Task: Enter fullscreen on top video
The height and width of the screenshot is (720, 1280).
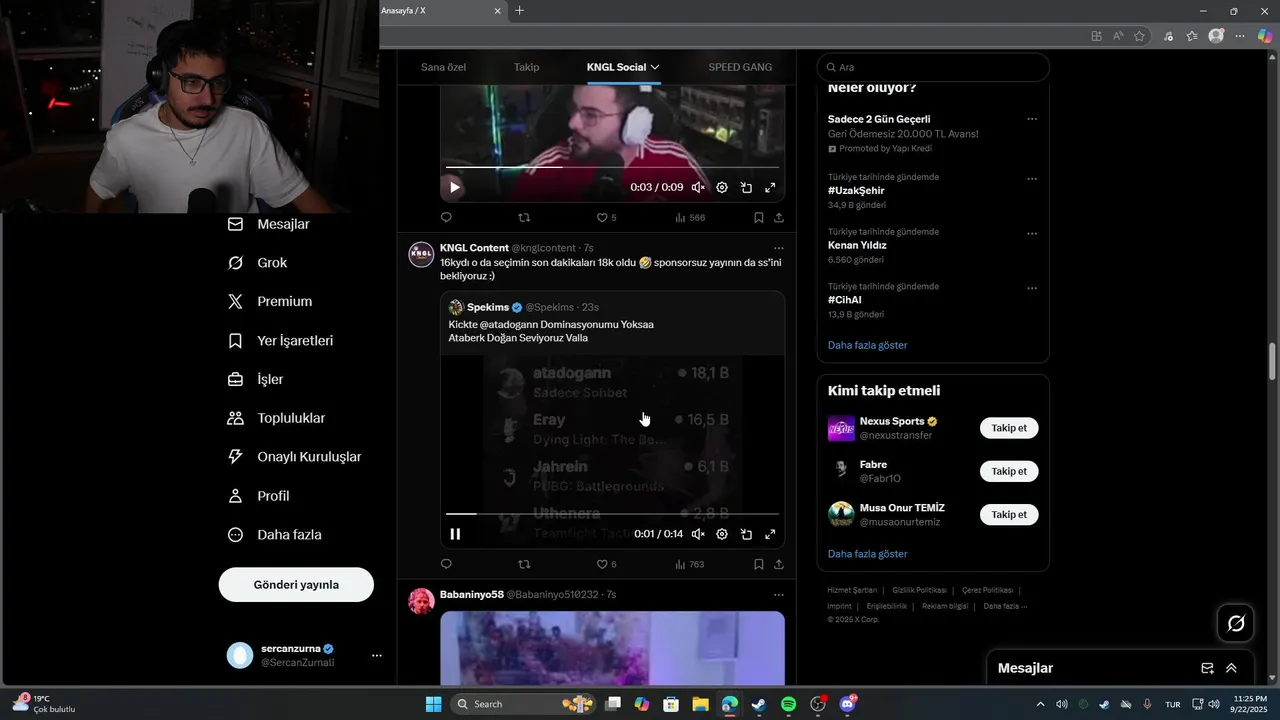Action: point(770,187)
